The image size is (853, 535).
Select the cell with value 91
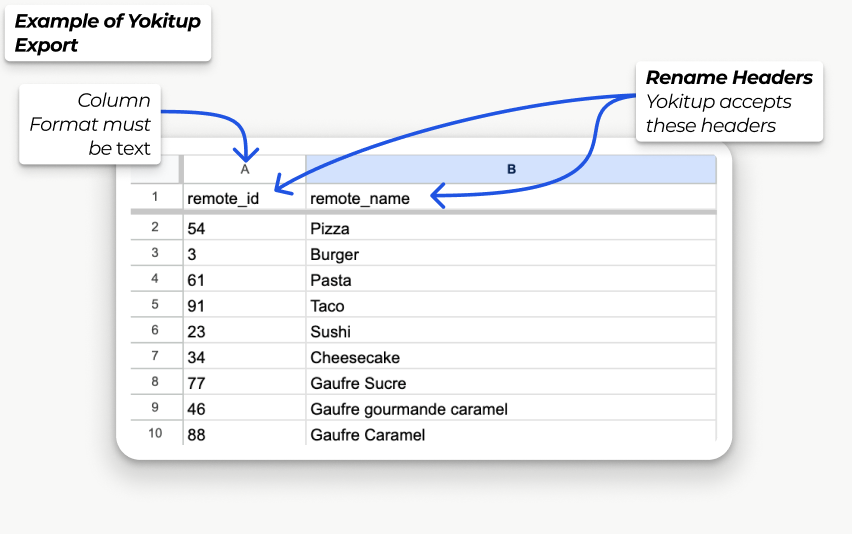[244, 306]
